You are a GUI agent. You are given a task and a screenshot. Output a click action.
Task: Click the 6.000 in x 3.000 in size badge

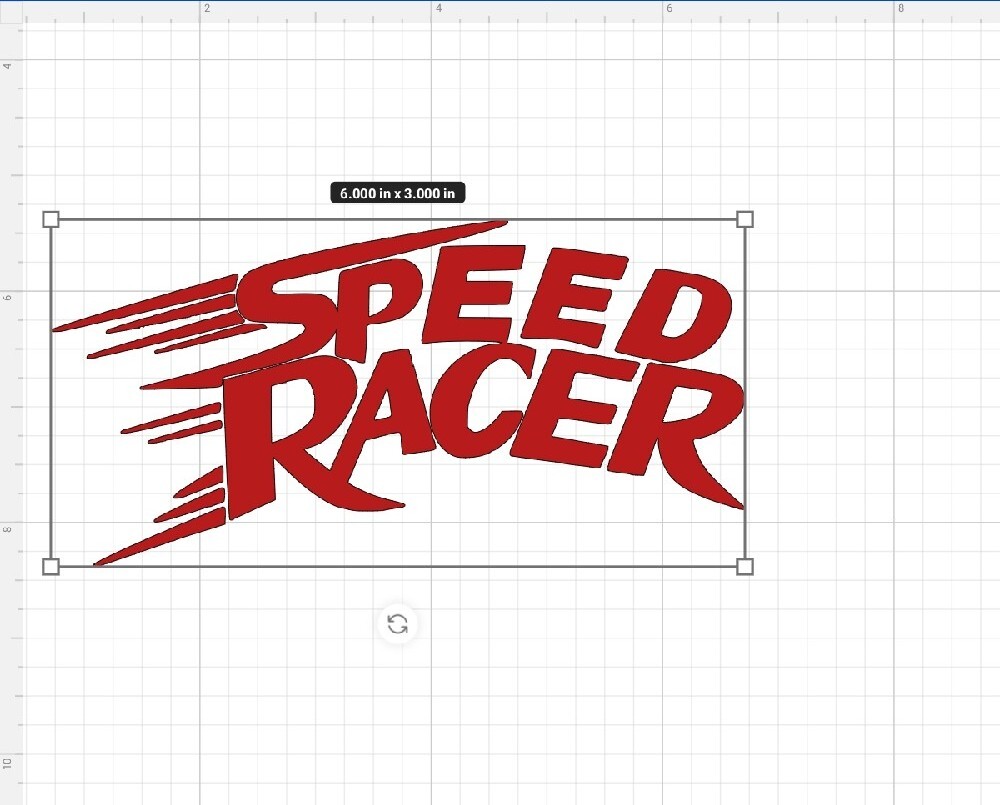[x=399, y=193]
